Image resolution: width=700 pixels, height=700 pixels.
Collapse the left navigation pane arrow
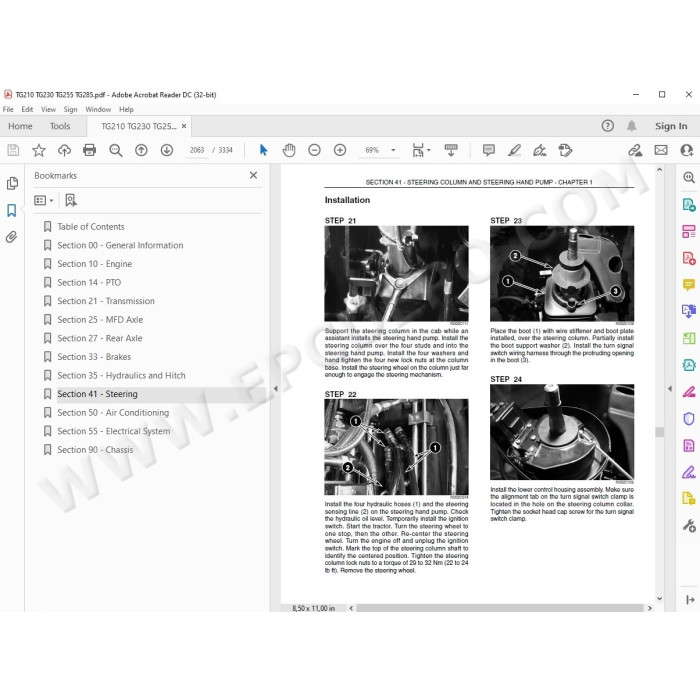pyautogui.click(x=275, y=389)
